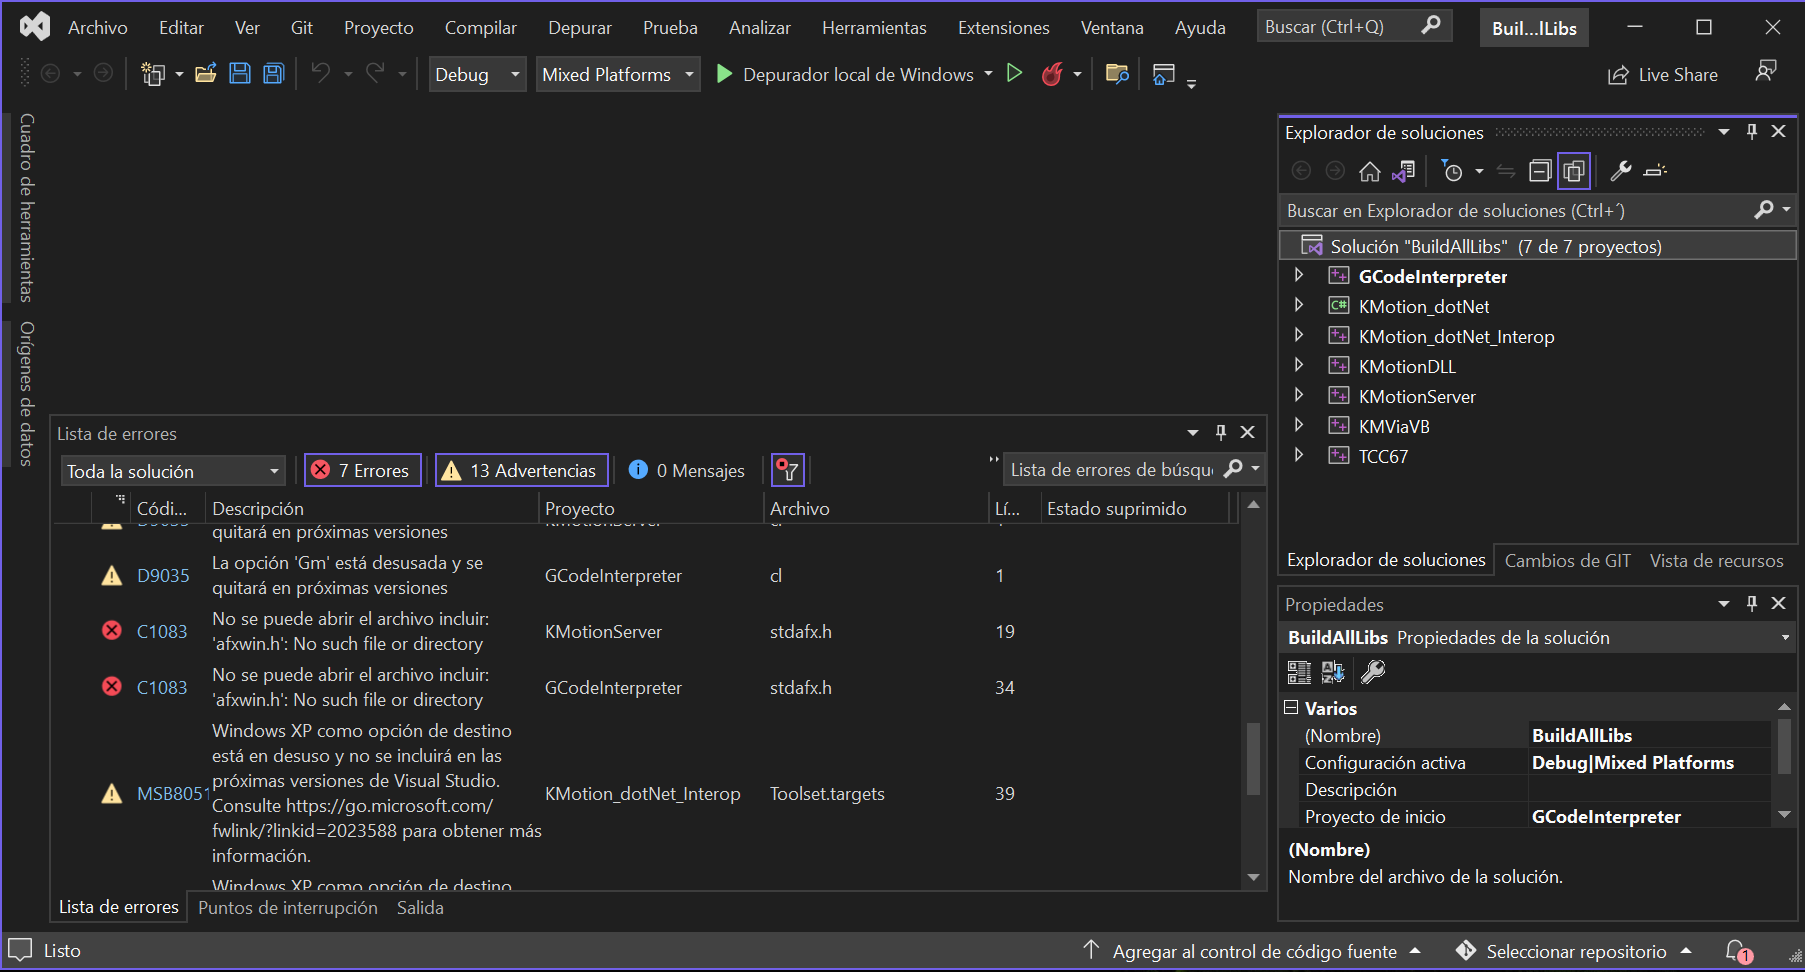The image size is (1805, 972).
Task: Open the Toda la solución scope dropdown
Action: point(173,471)
